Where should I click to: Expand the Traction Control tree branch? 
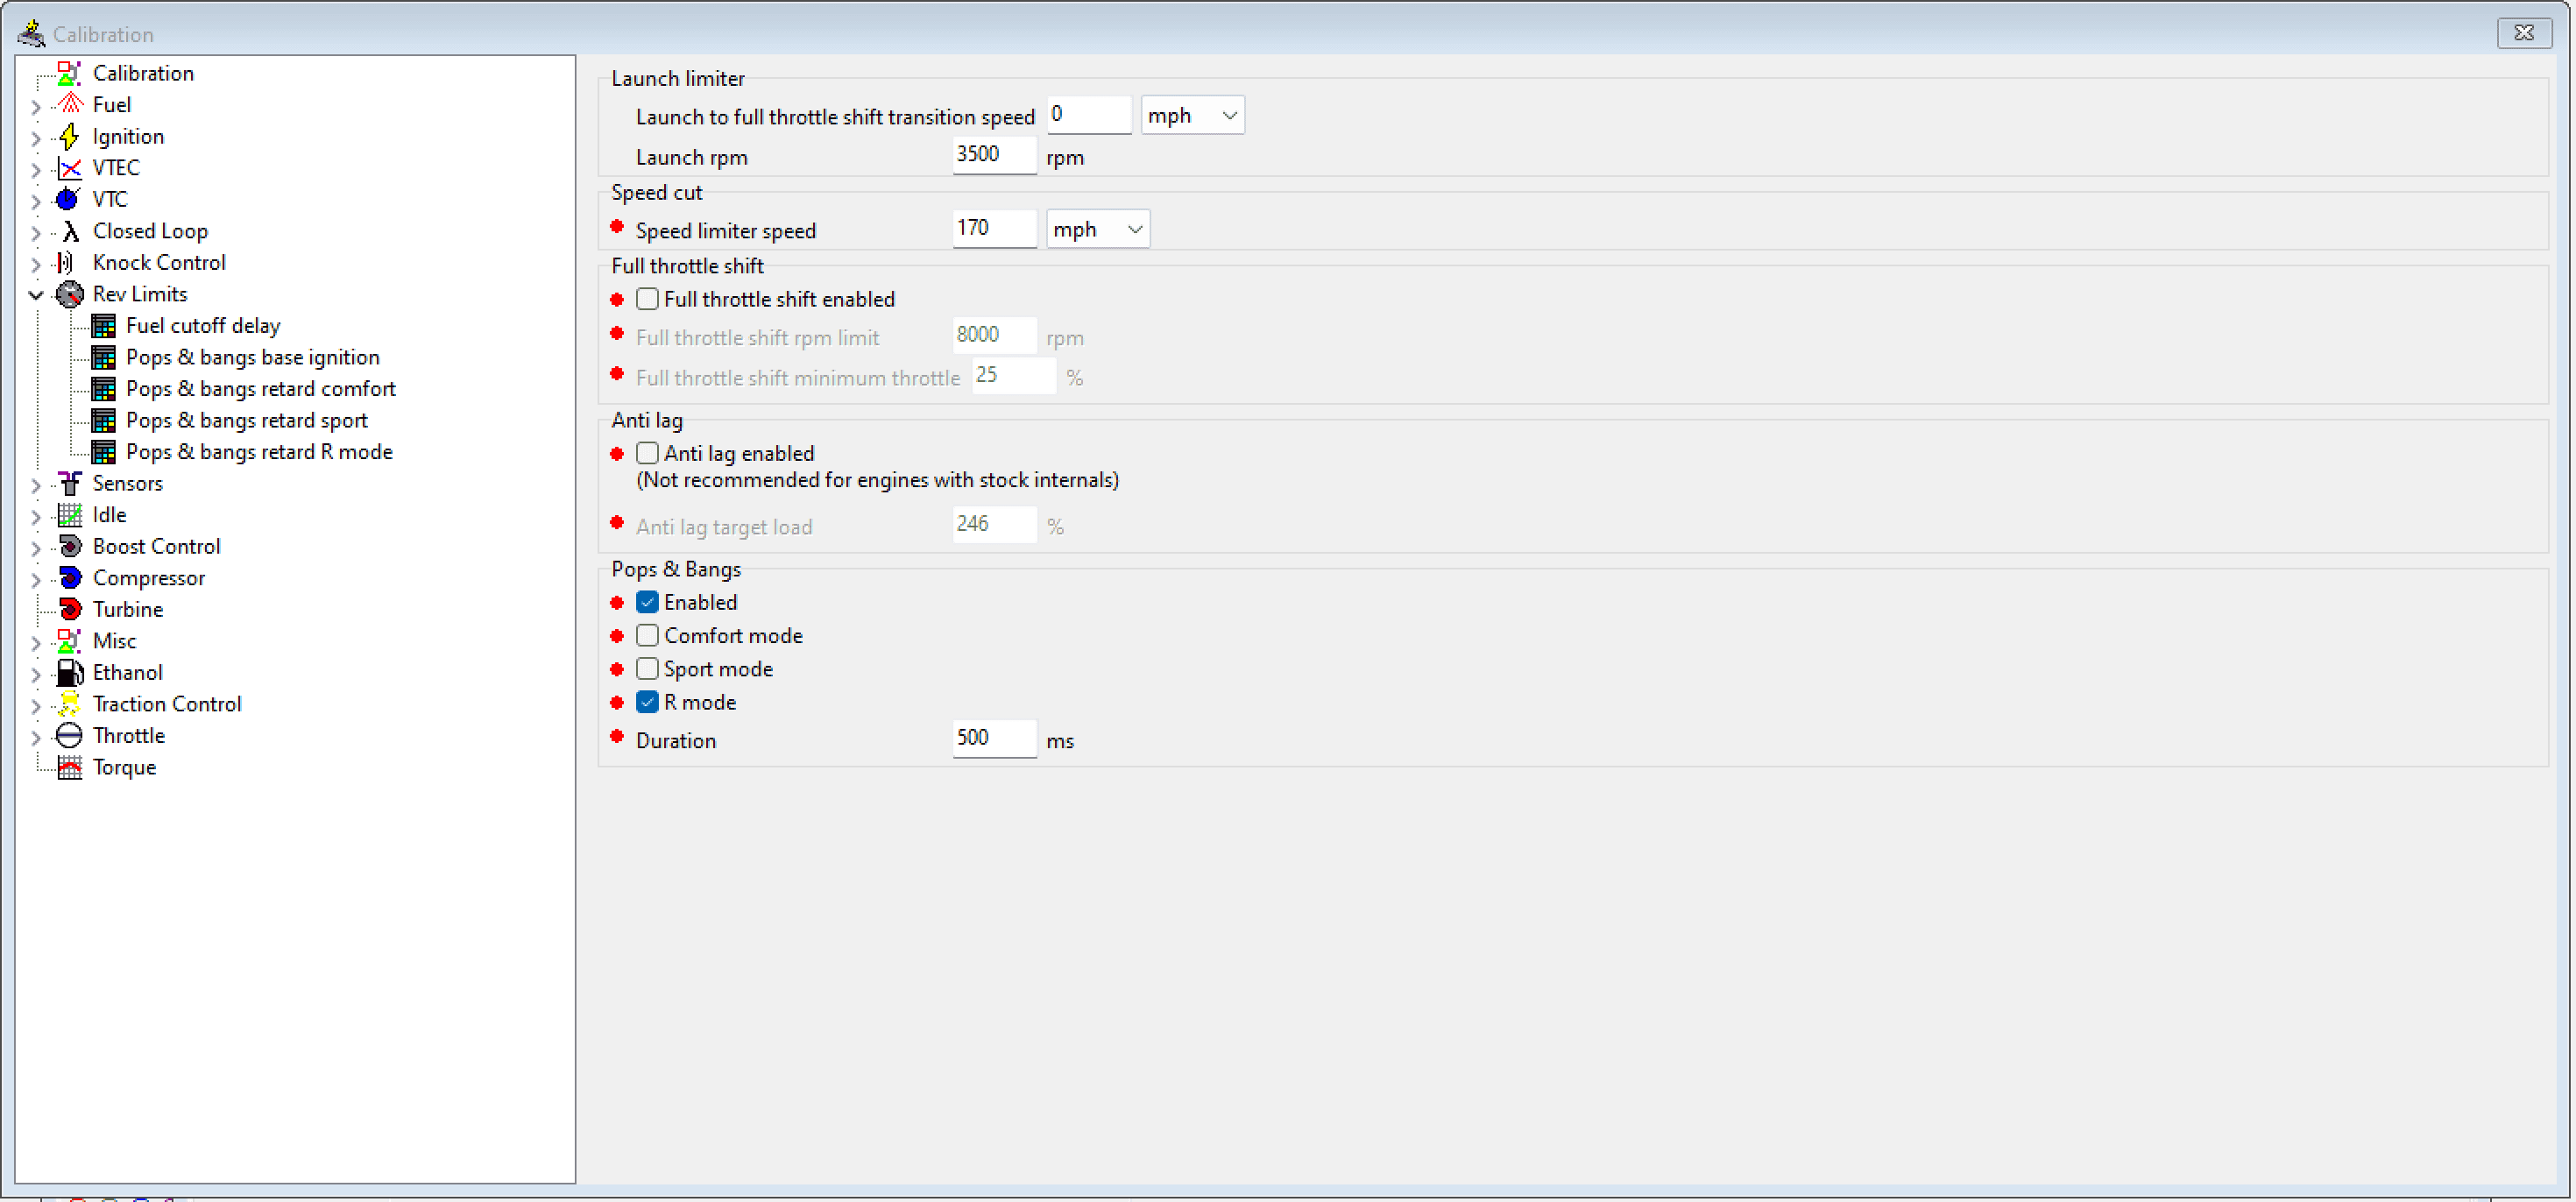[x=36, y=704]
